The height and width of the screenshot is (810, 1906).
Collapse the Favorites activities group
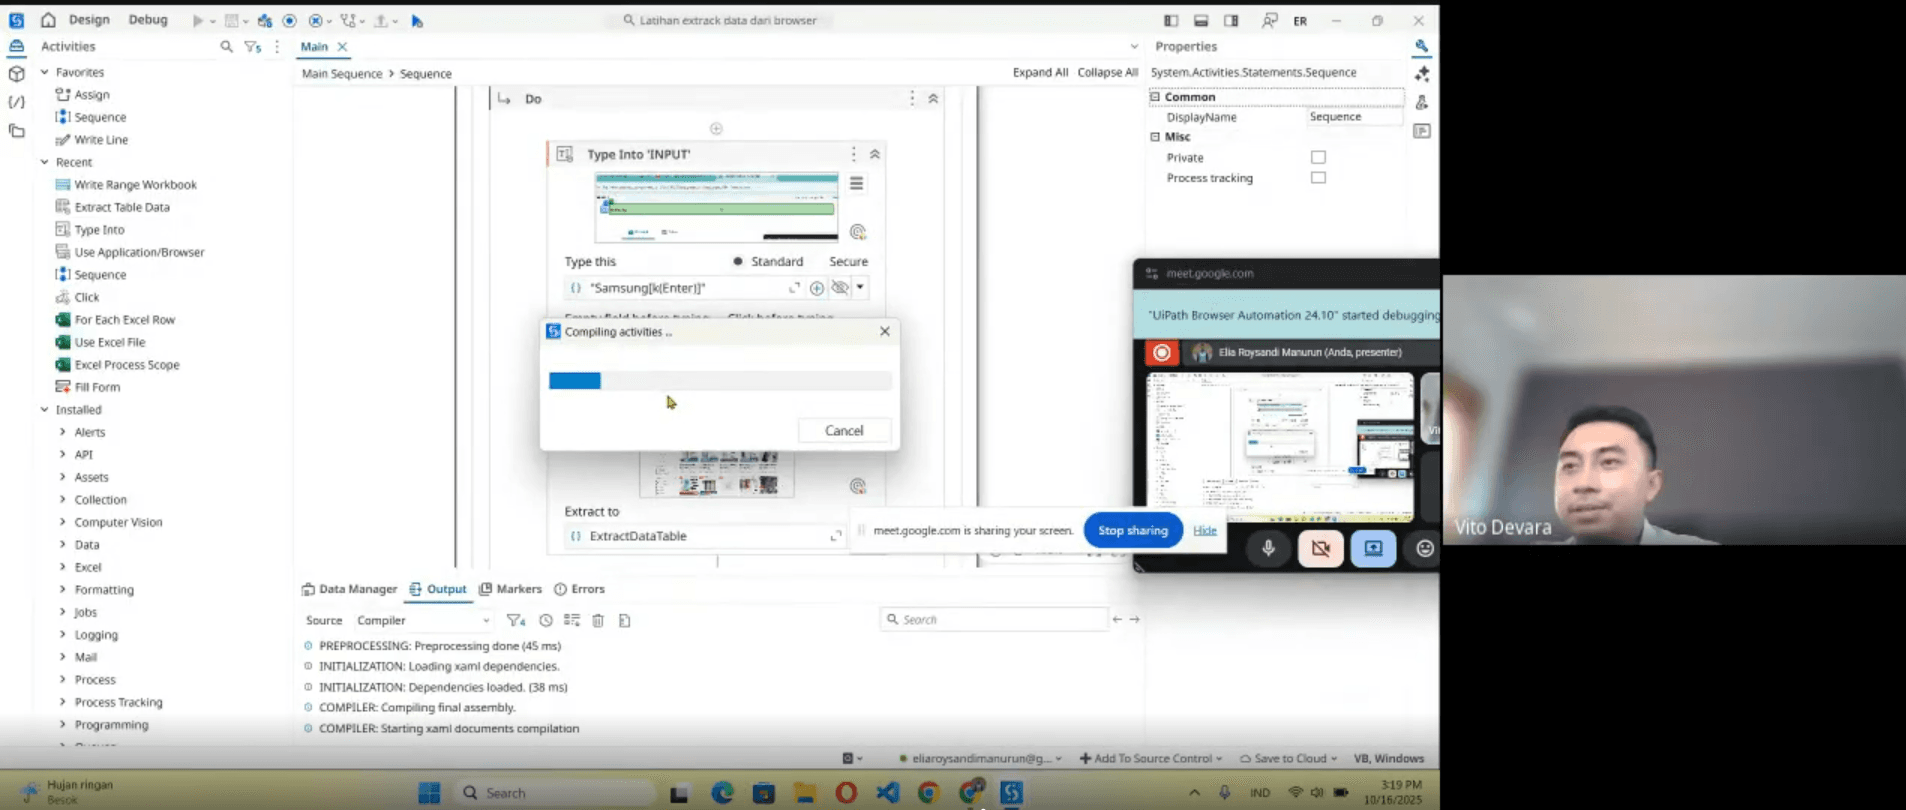point(44,72)
